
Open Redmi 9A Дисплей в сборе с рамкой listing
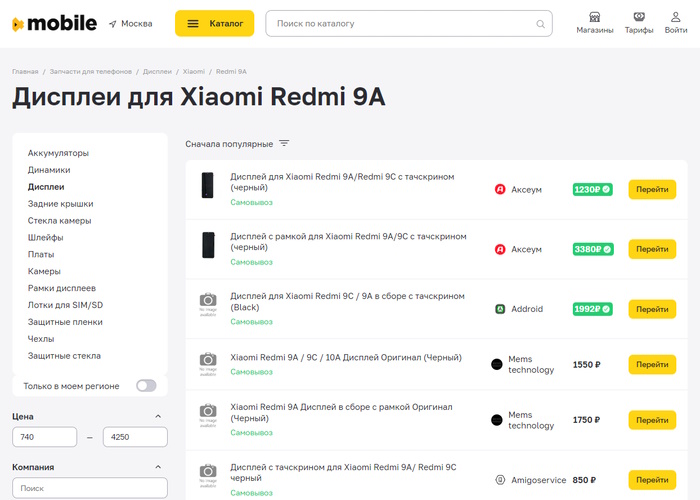pyautogui.click(x=342, y=413)
